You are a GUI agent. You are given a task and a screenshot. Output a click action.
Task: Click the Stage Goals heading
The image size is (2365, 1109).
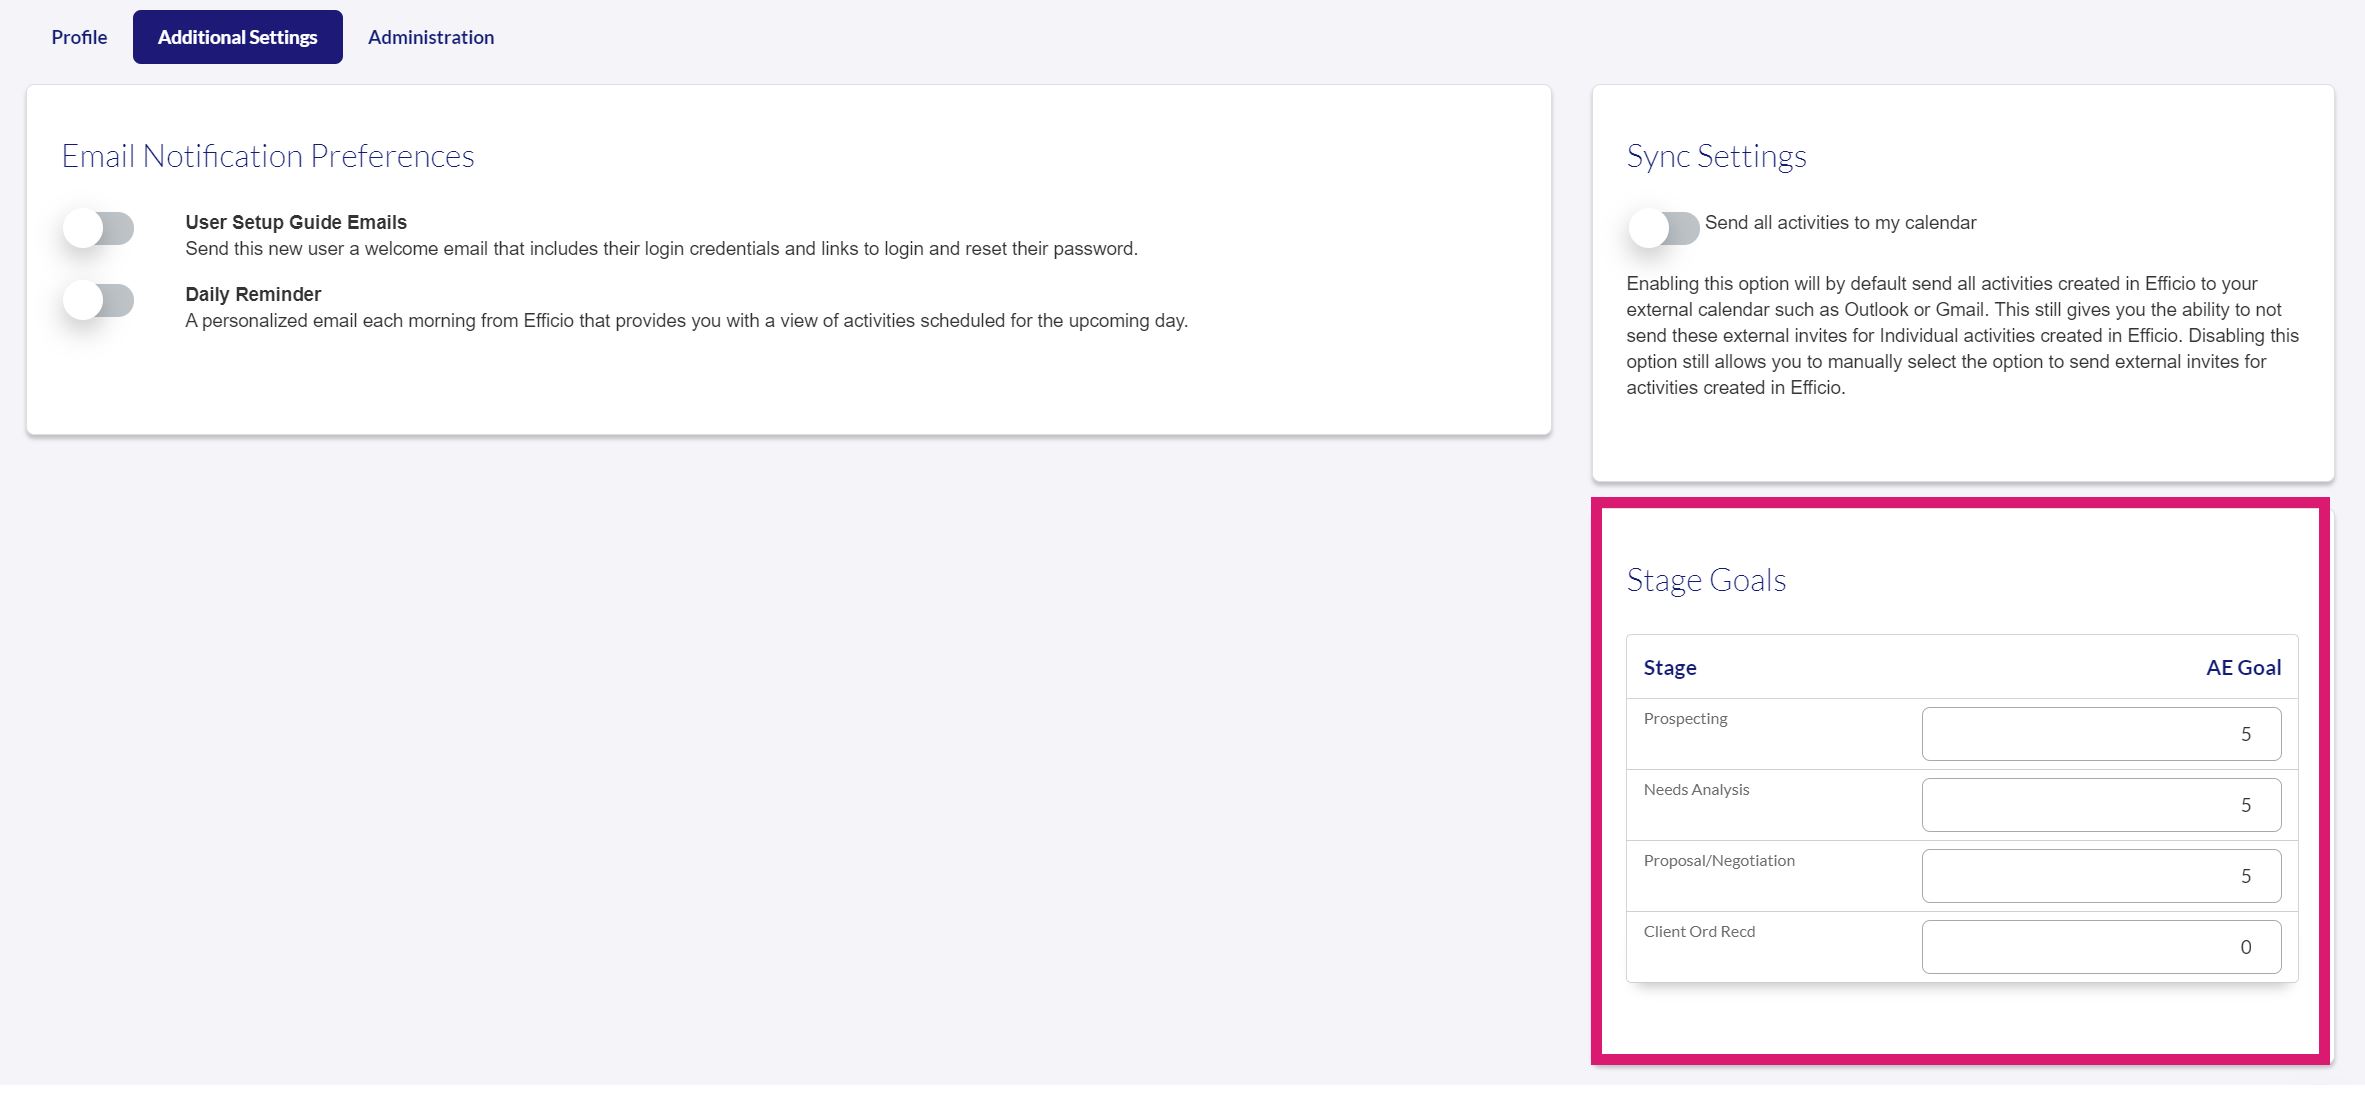[1706, 580]
